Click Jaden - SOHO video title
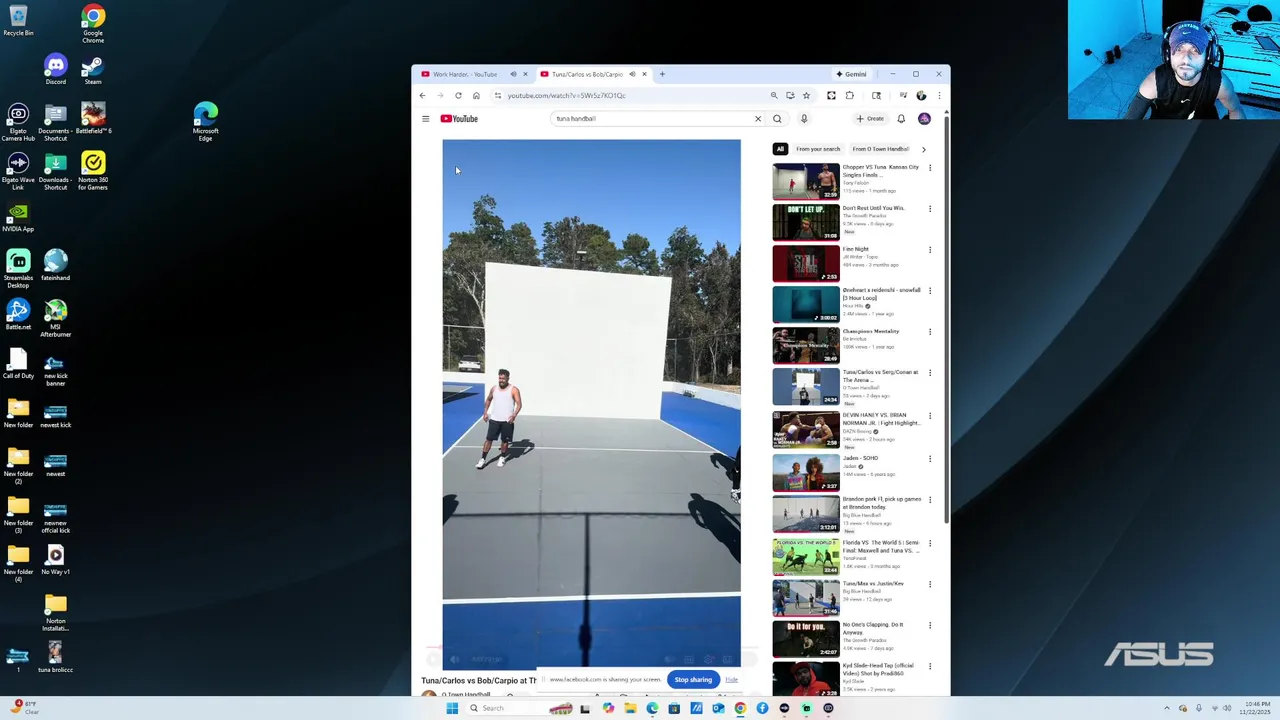The width and height of the screenshot is (1280, 720). pos(860,458)
